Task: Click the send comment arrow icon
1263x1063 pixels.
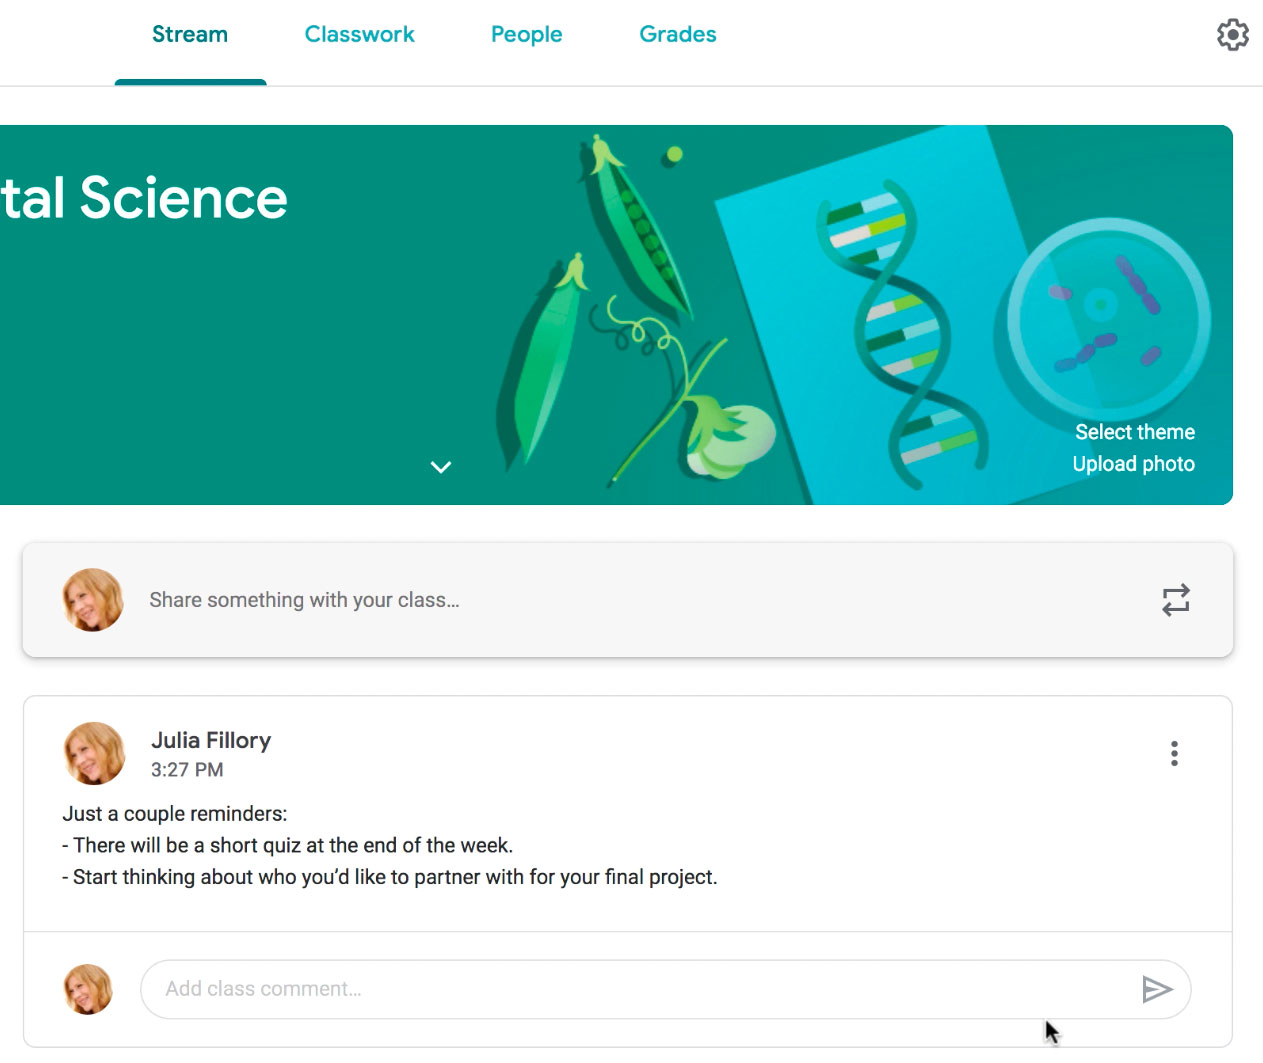Action: click(x=1156, y=989)
